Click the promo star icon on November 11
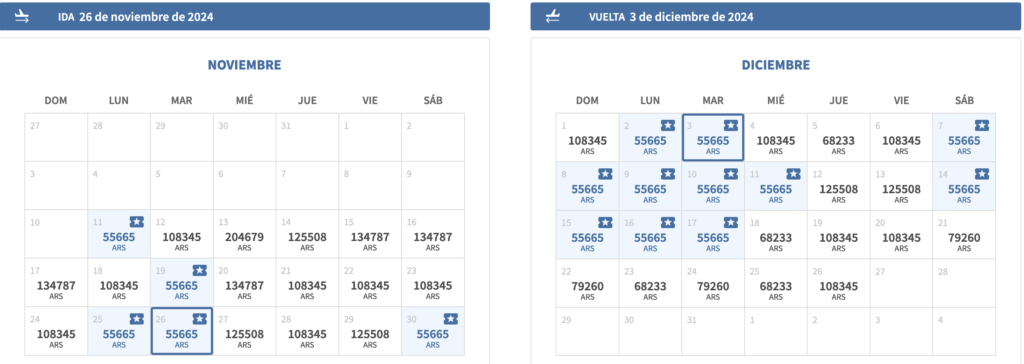Image resolution: width=1024 pixels, height=364 pixels. coord(136,222)
